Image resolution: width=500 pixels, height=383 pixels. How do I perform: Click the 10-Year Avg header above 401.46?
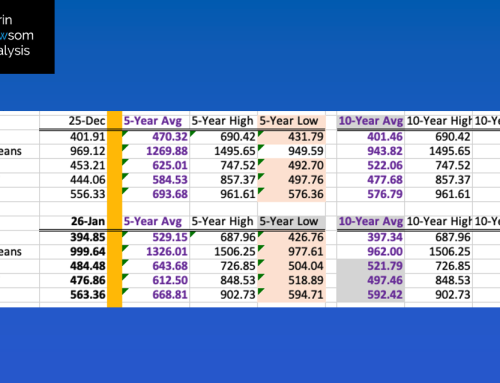pos(371,121)
